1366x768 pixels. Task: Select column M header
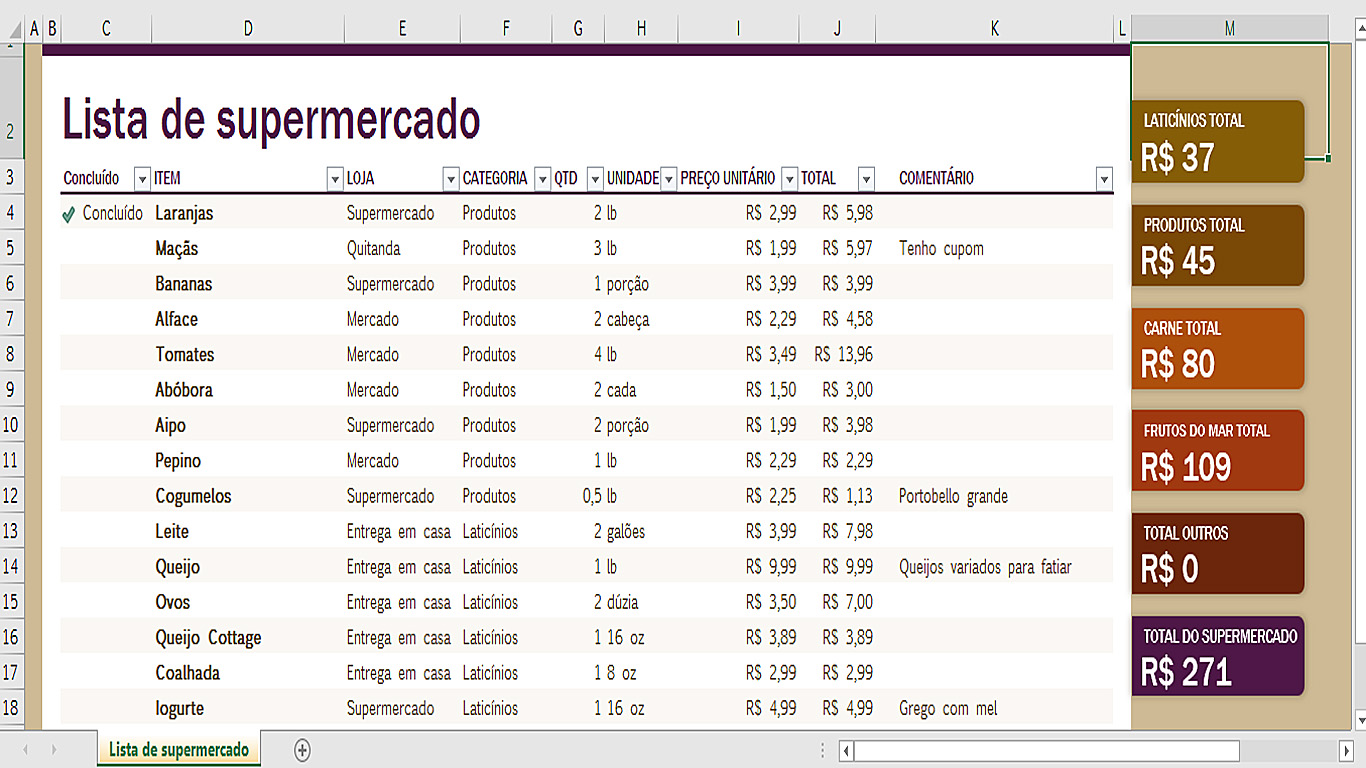[1230, 30]
